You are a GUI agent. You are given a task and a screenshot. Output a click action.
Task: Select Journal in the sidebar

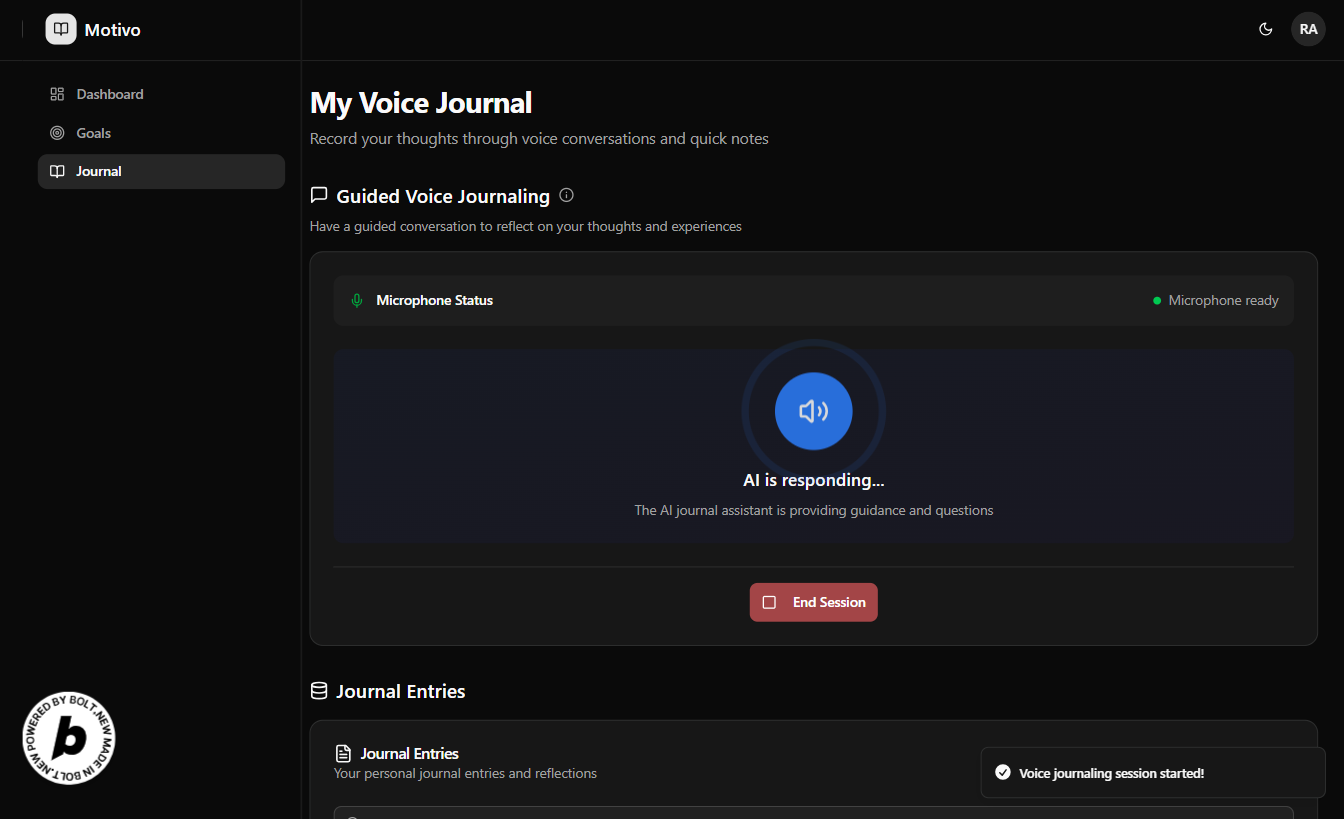[161, 171]
